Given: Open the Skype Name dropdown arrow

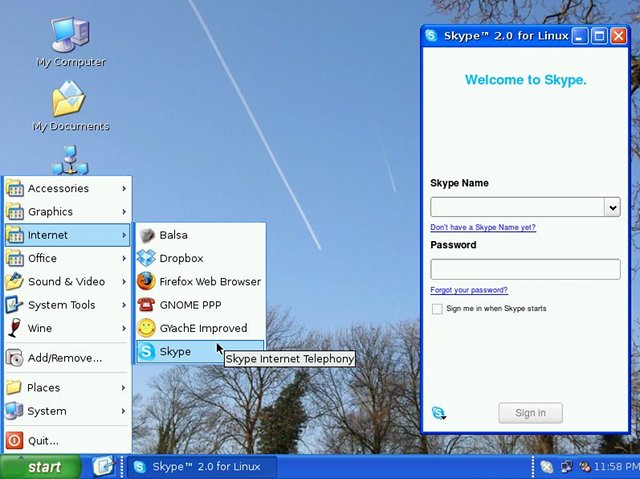Looking at the screenshot, I should pos(612,207).
